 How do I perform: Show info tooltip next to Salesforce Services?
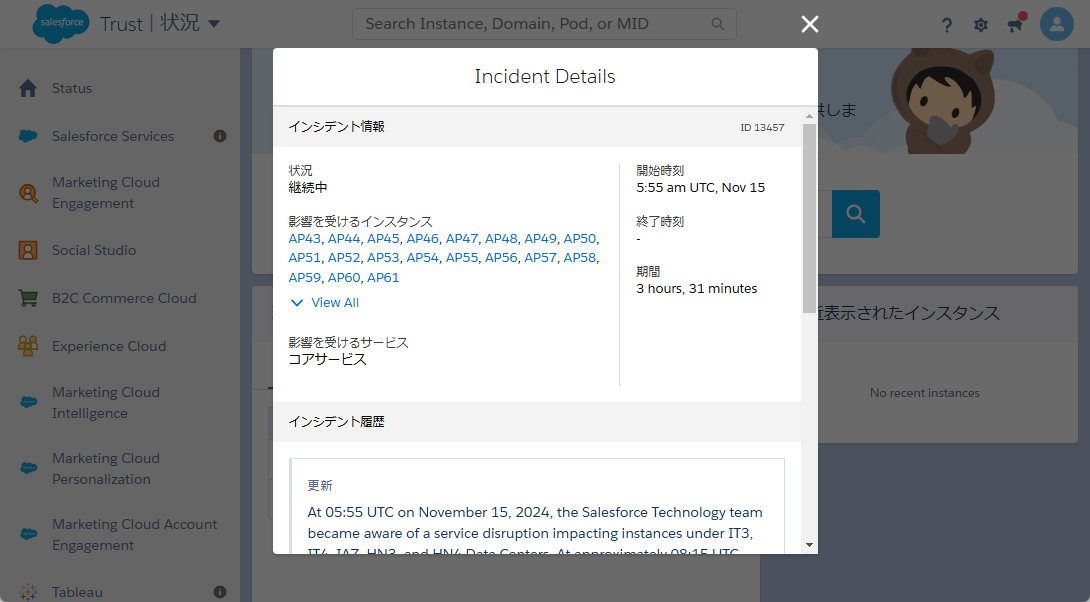click(219, 136)
